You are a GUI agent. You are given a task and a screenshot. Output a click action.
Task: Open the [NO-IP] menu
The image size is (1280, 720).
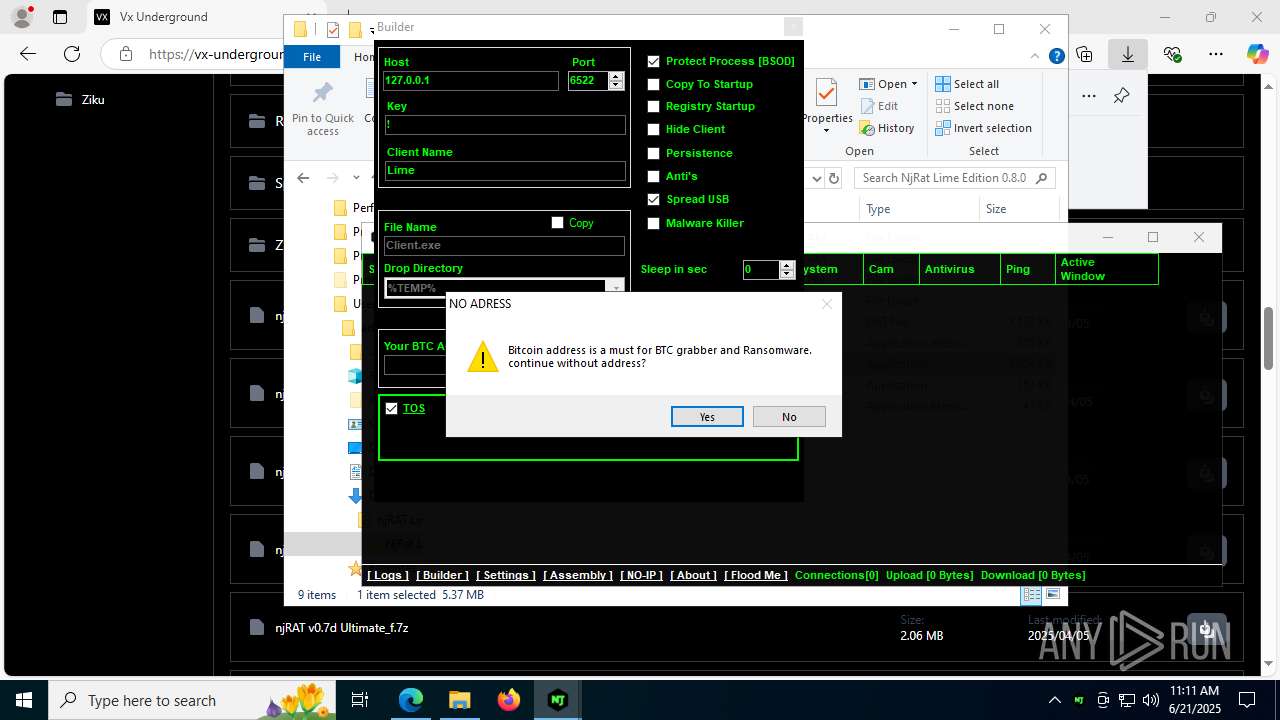tap(640, 575)
